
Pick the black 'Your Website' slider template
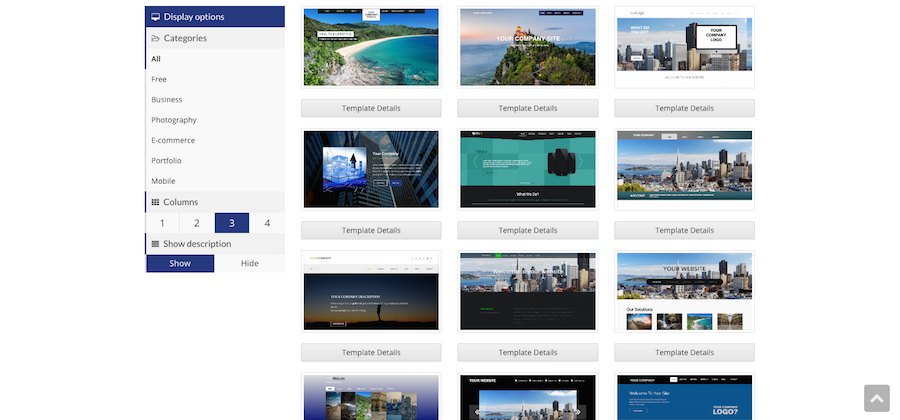[528, 396]
